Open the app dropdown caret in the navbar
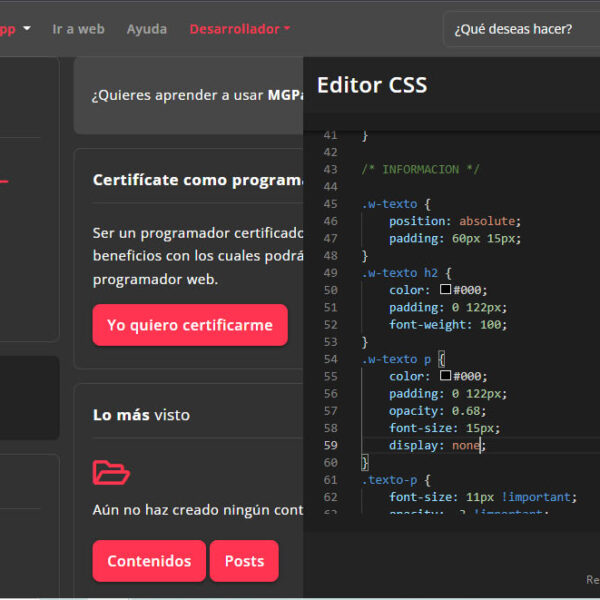 click(x=27, y=28)
